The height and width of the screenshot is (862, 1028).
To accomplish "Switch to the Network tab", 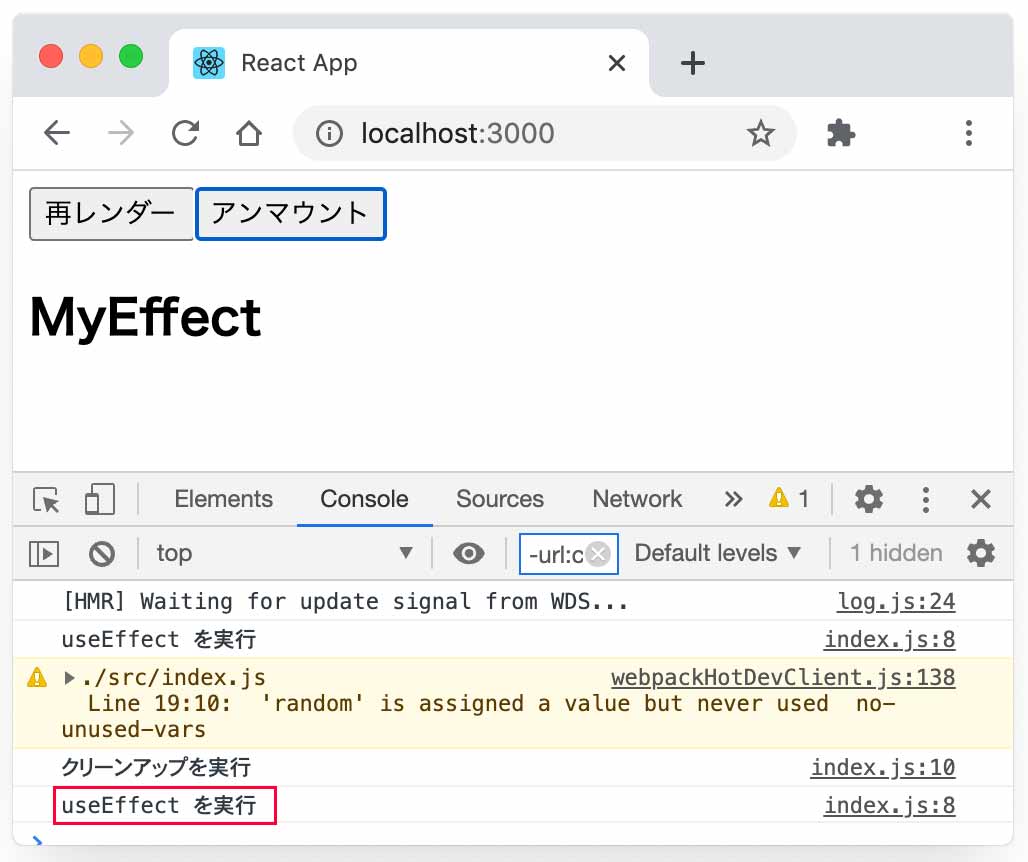I will point(637,499).
